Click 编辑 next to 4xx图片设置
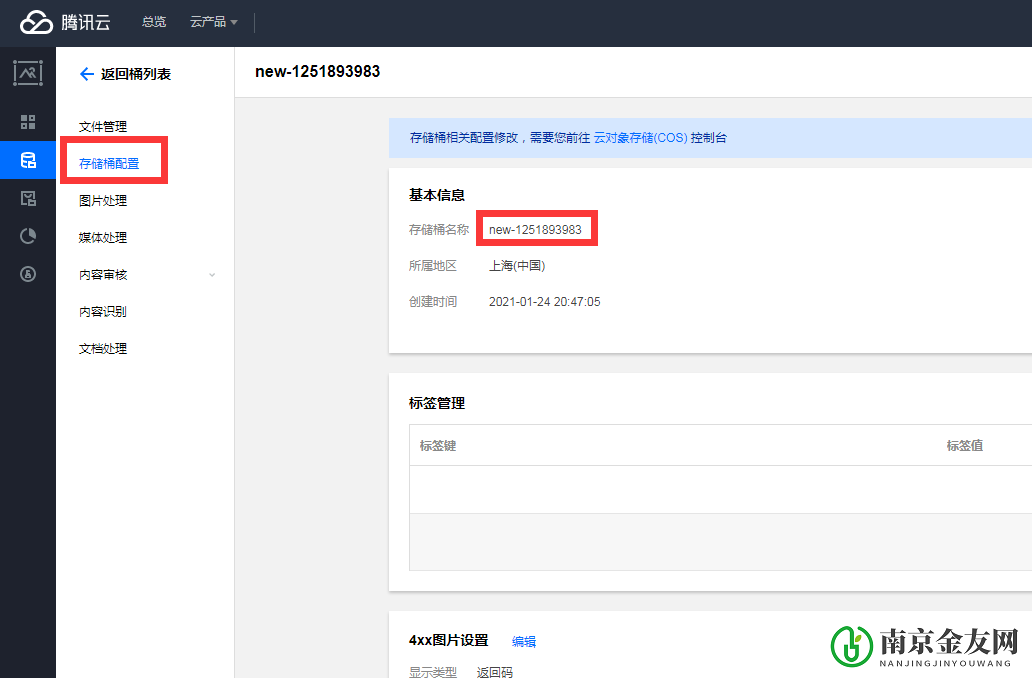The width and height of the screenshot is (1032, 678). [x=523, y=641]
